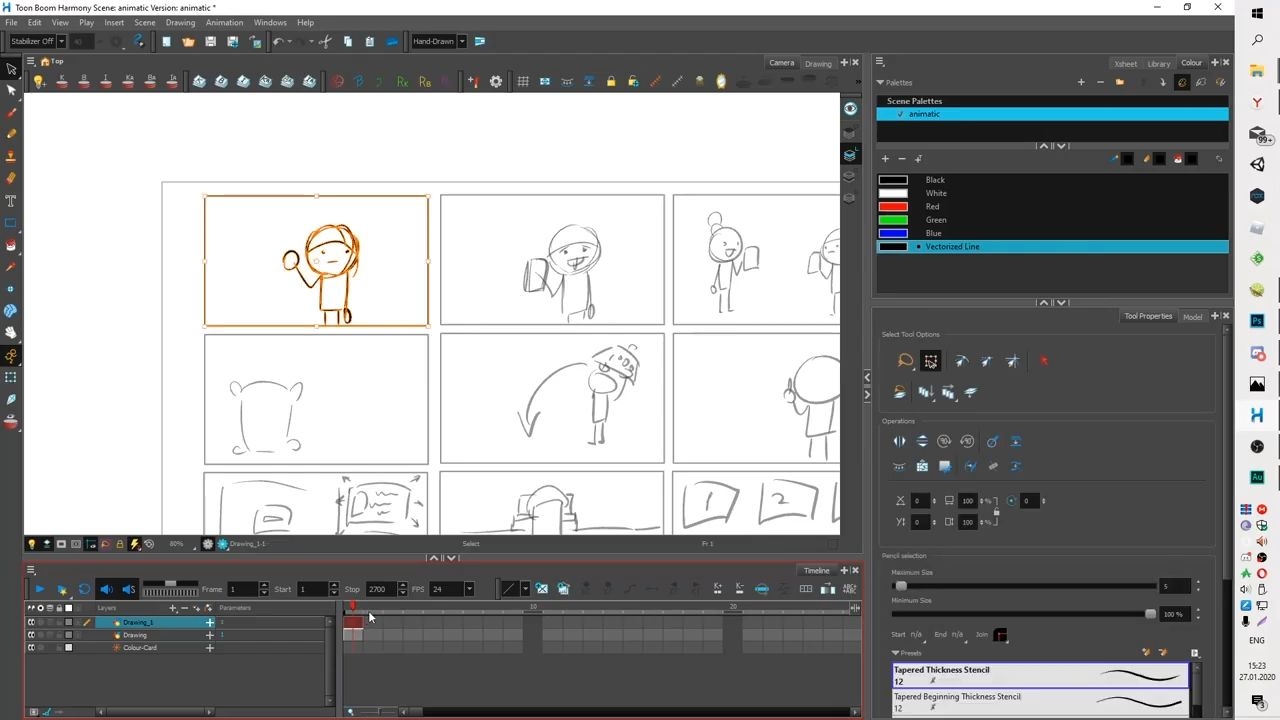Open the Windows menu
The height and width of the screenshot is (720, 1280).
(x=270, y=22)
